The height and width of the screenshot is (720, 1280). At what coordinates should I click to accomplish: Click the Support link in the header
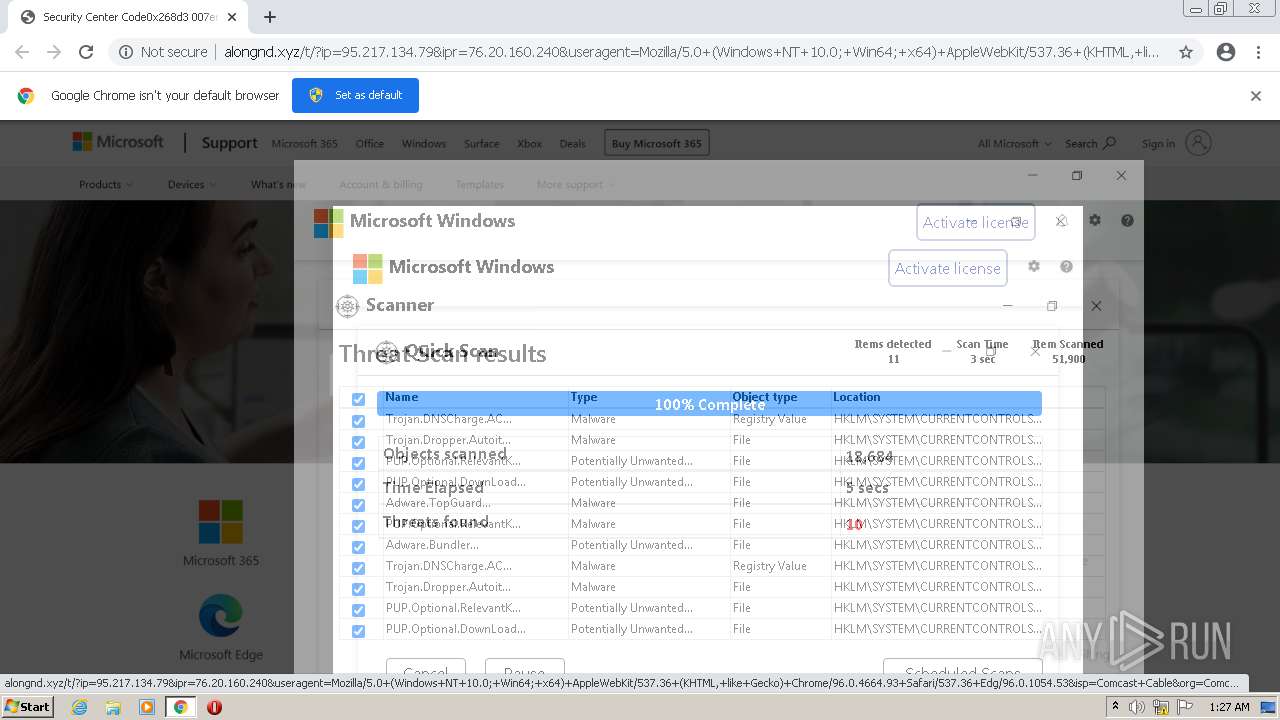click(229, 143)
